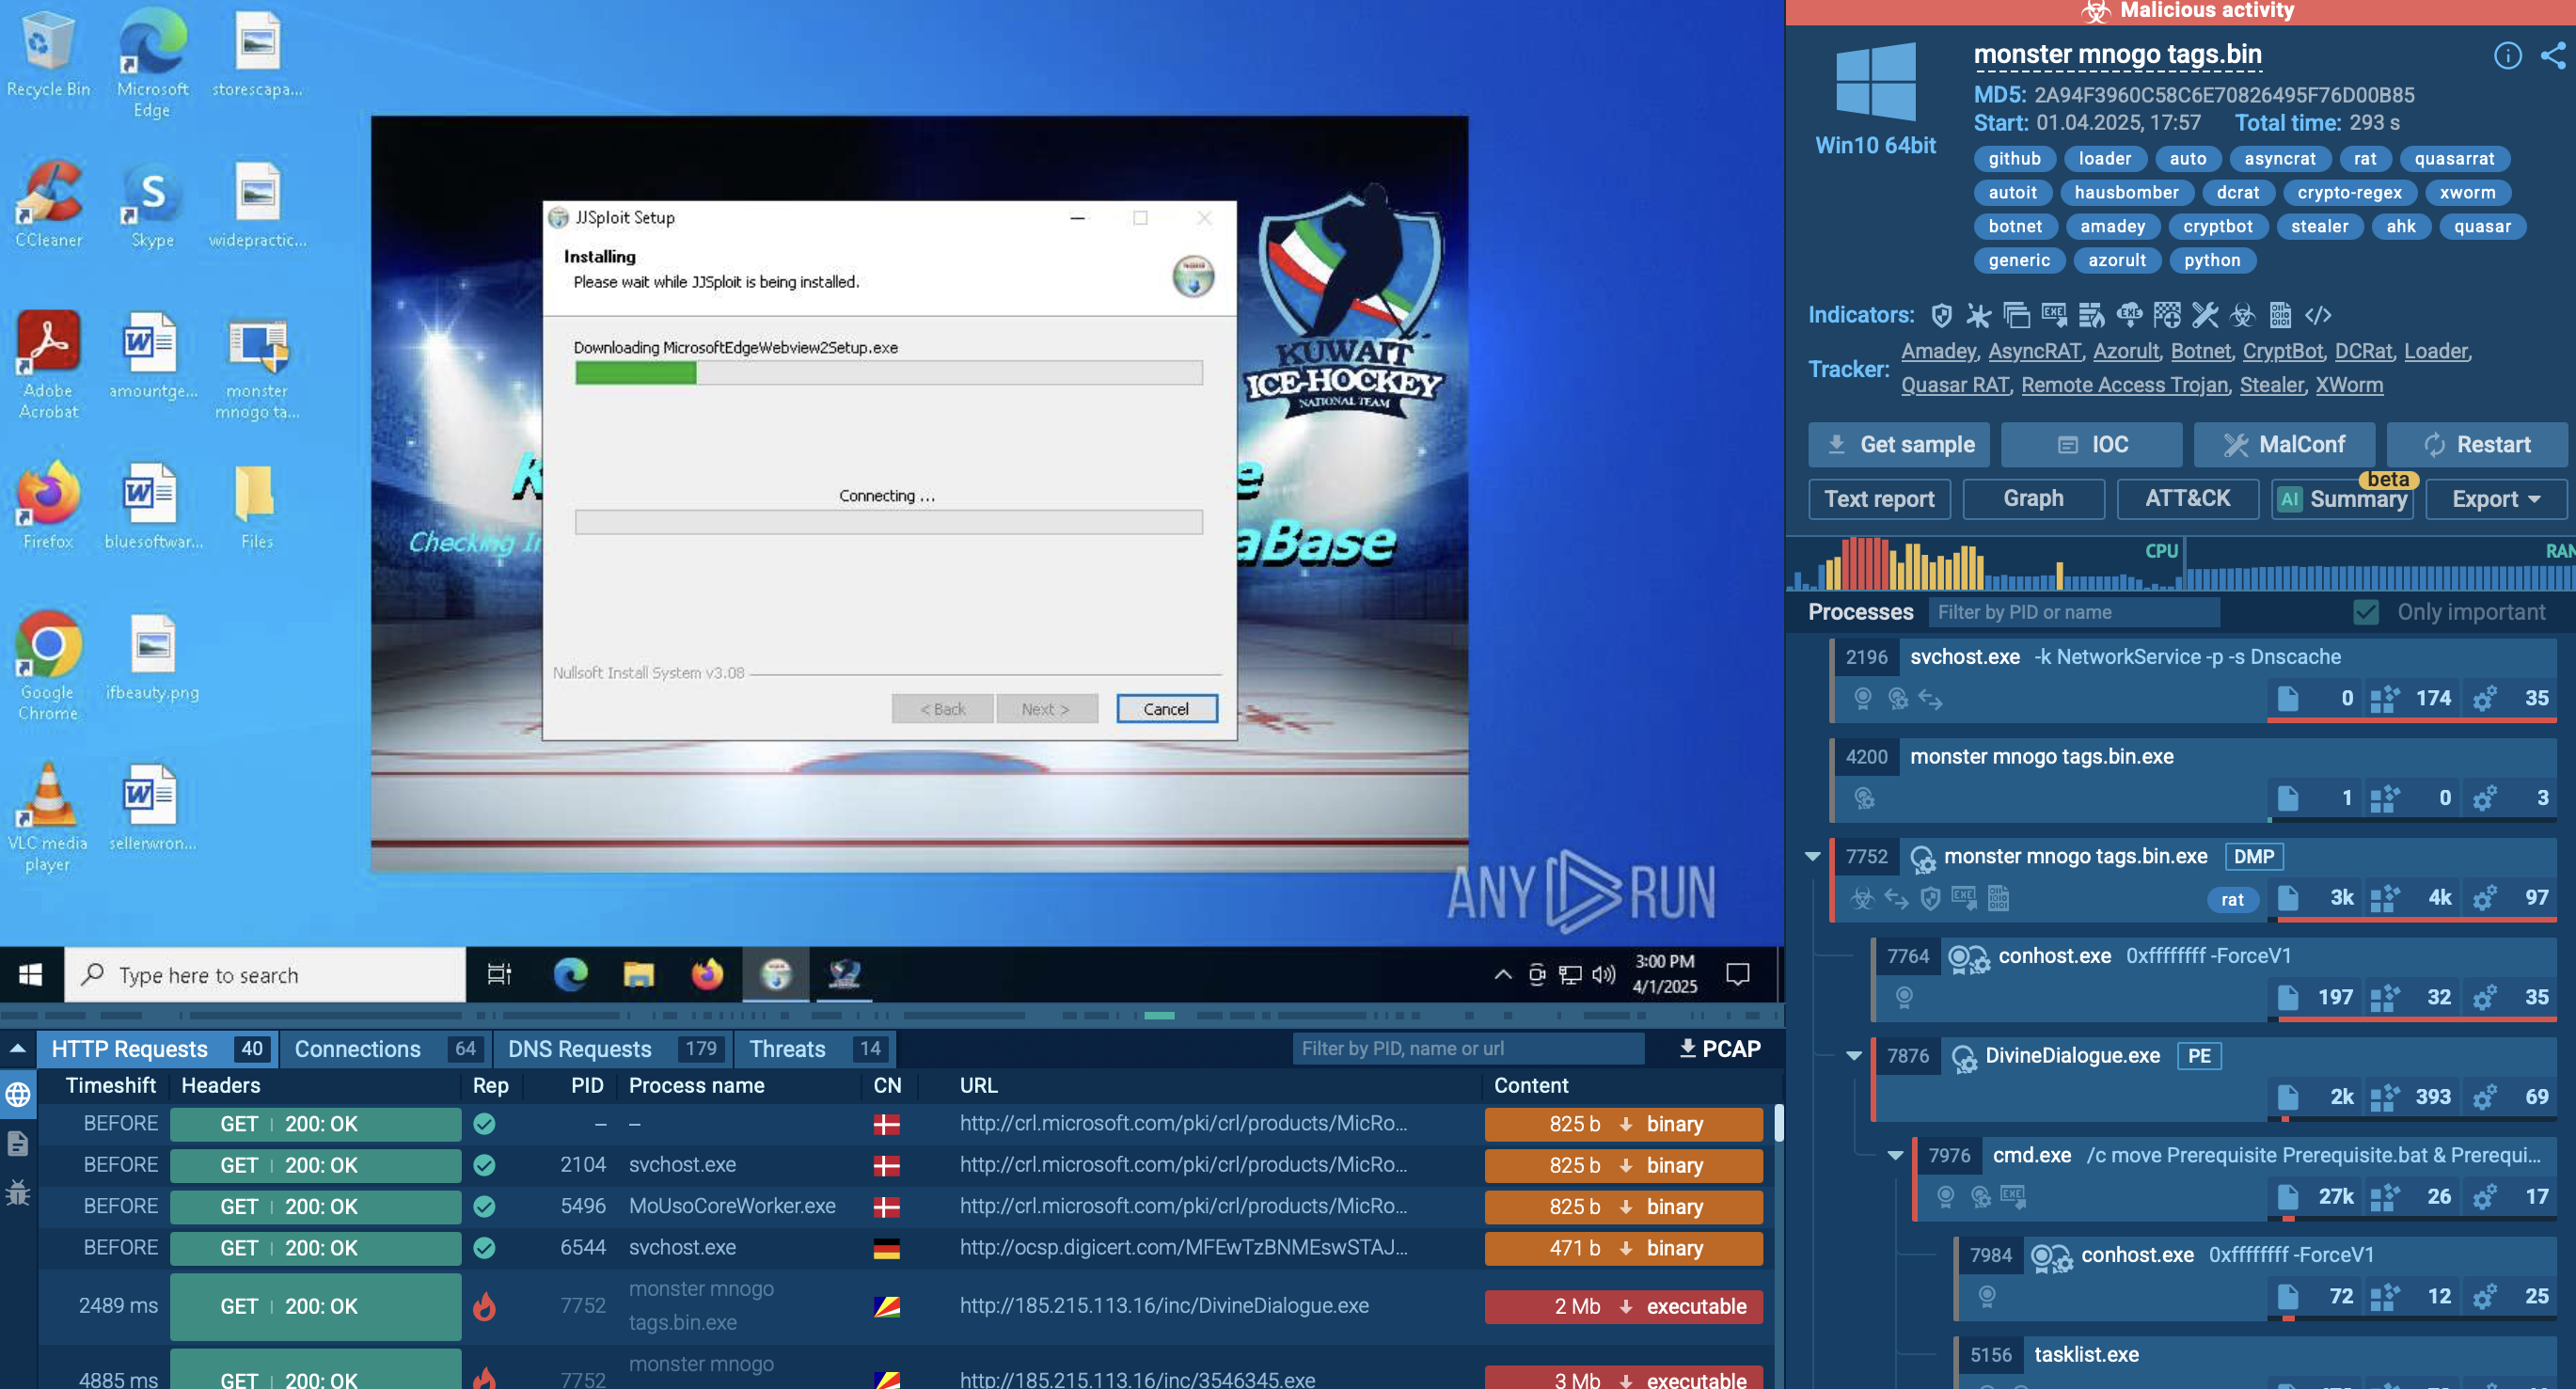Click the info icon beside task title
The width and height of the screenshot is (2576, 1389).
(2507, 55)
